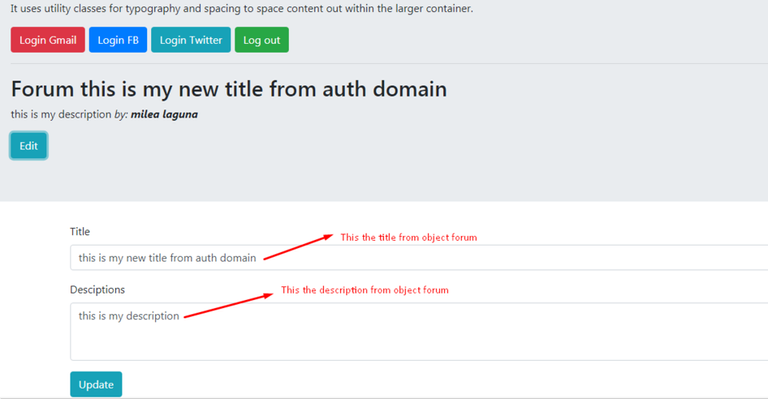This screenshot has height=399, width=768.
Task: Click the red note about description object
Action: click(x=364, y=290)
